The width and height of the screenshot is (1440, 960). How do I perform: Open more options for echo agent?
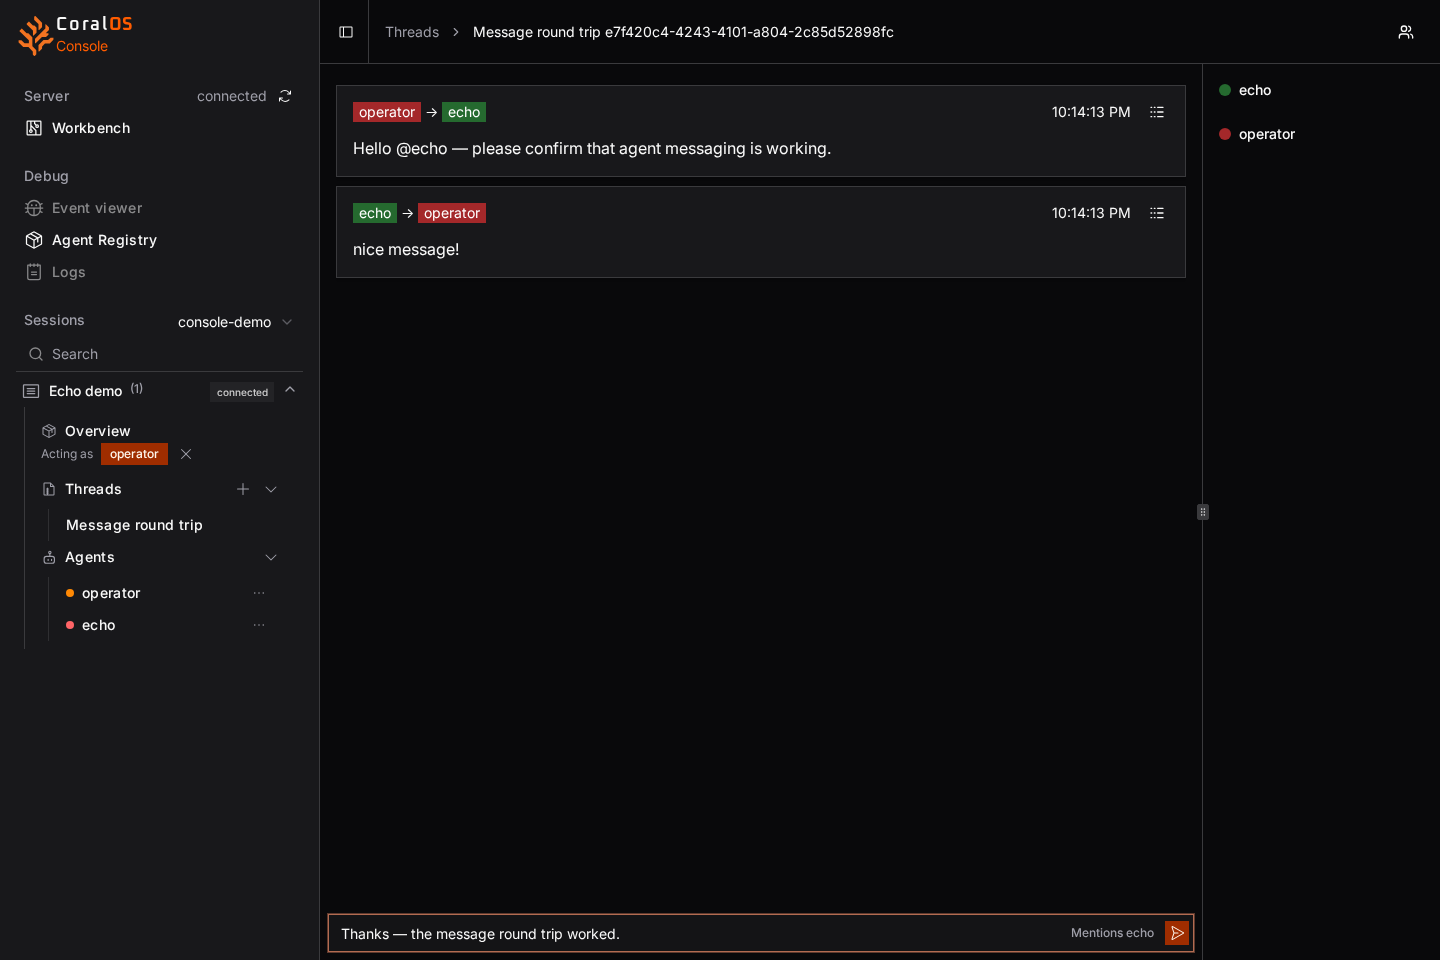259,625
